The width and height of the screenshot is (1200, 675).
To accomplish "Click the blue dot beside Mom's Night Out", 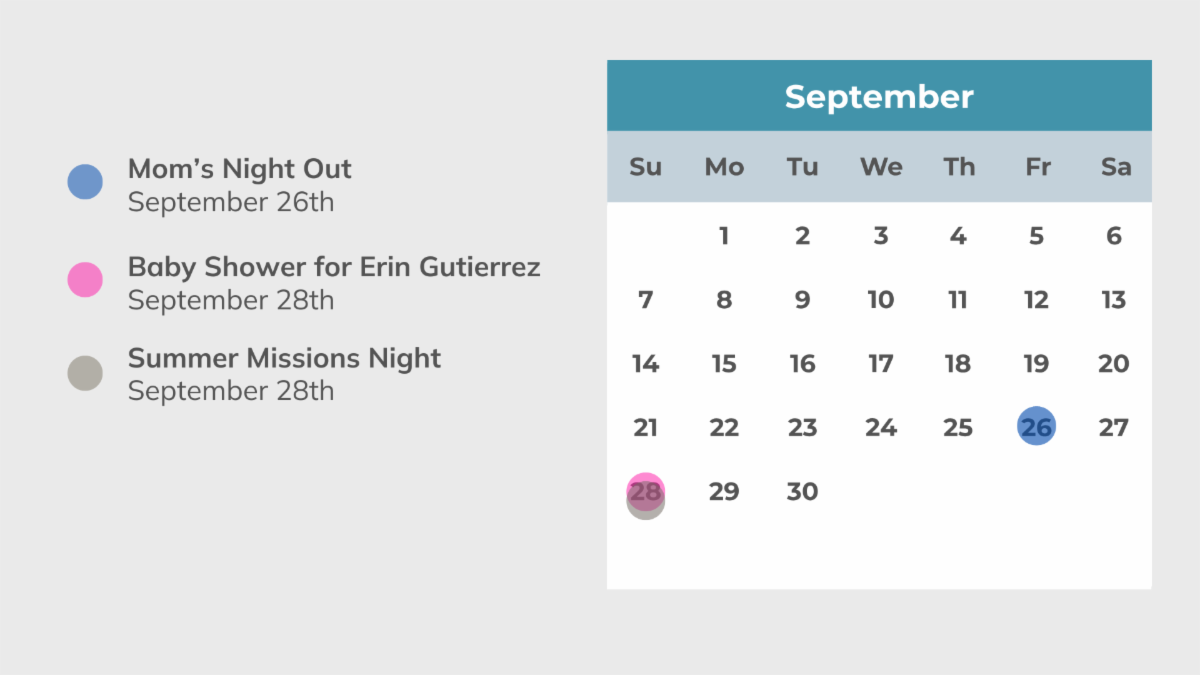I will click(x=85, y=182).
